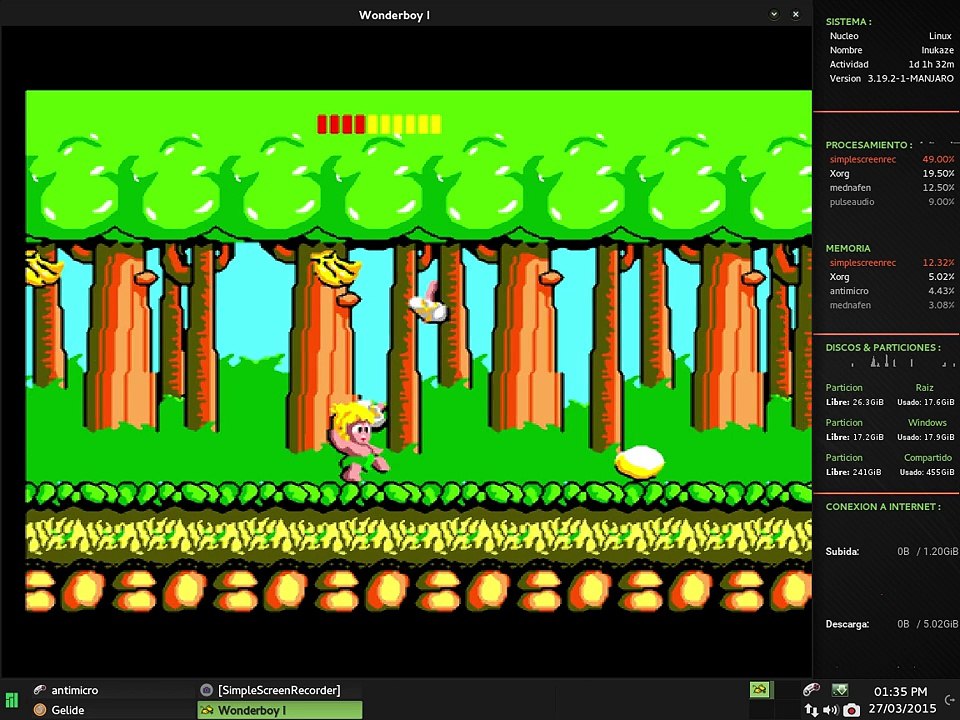This screenshot has width=960, height=720.
Task: Click the Version 3.19.2-1-MANJARO row
Action: 891,78
